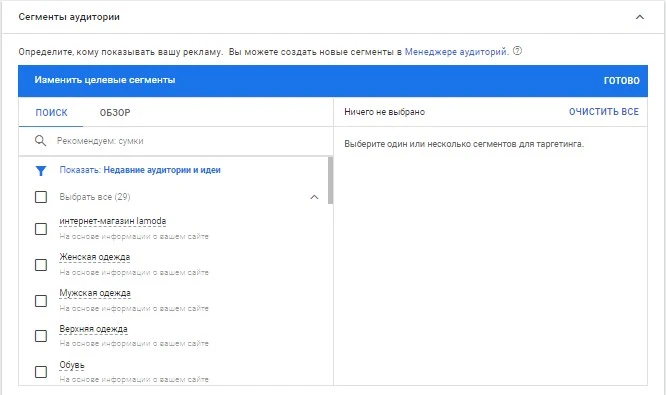
Task: Collapse the Выбрать все list chevron
Action: pyautogui.click(x=314, y=197)
